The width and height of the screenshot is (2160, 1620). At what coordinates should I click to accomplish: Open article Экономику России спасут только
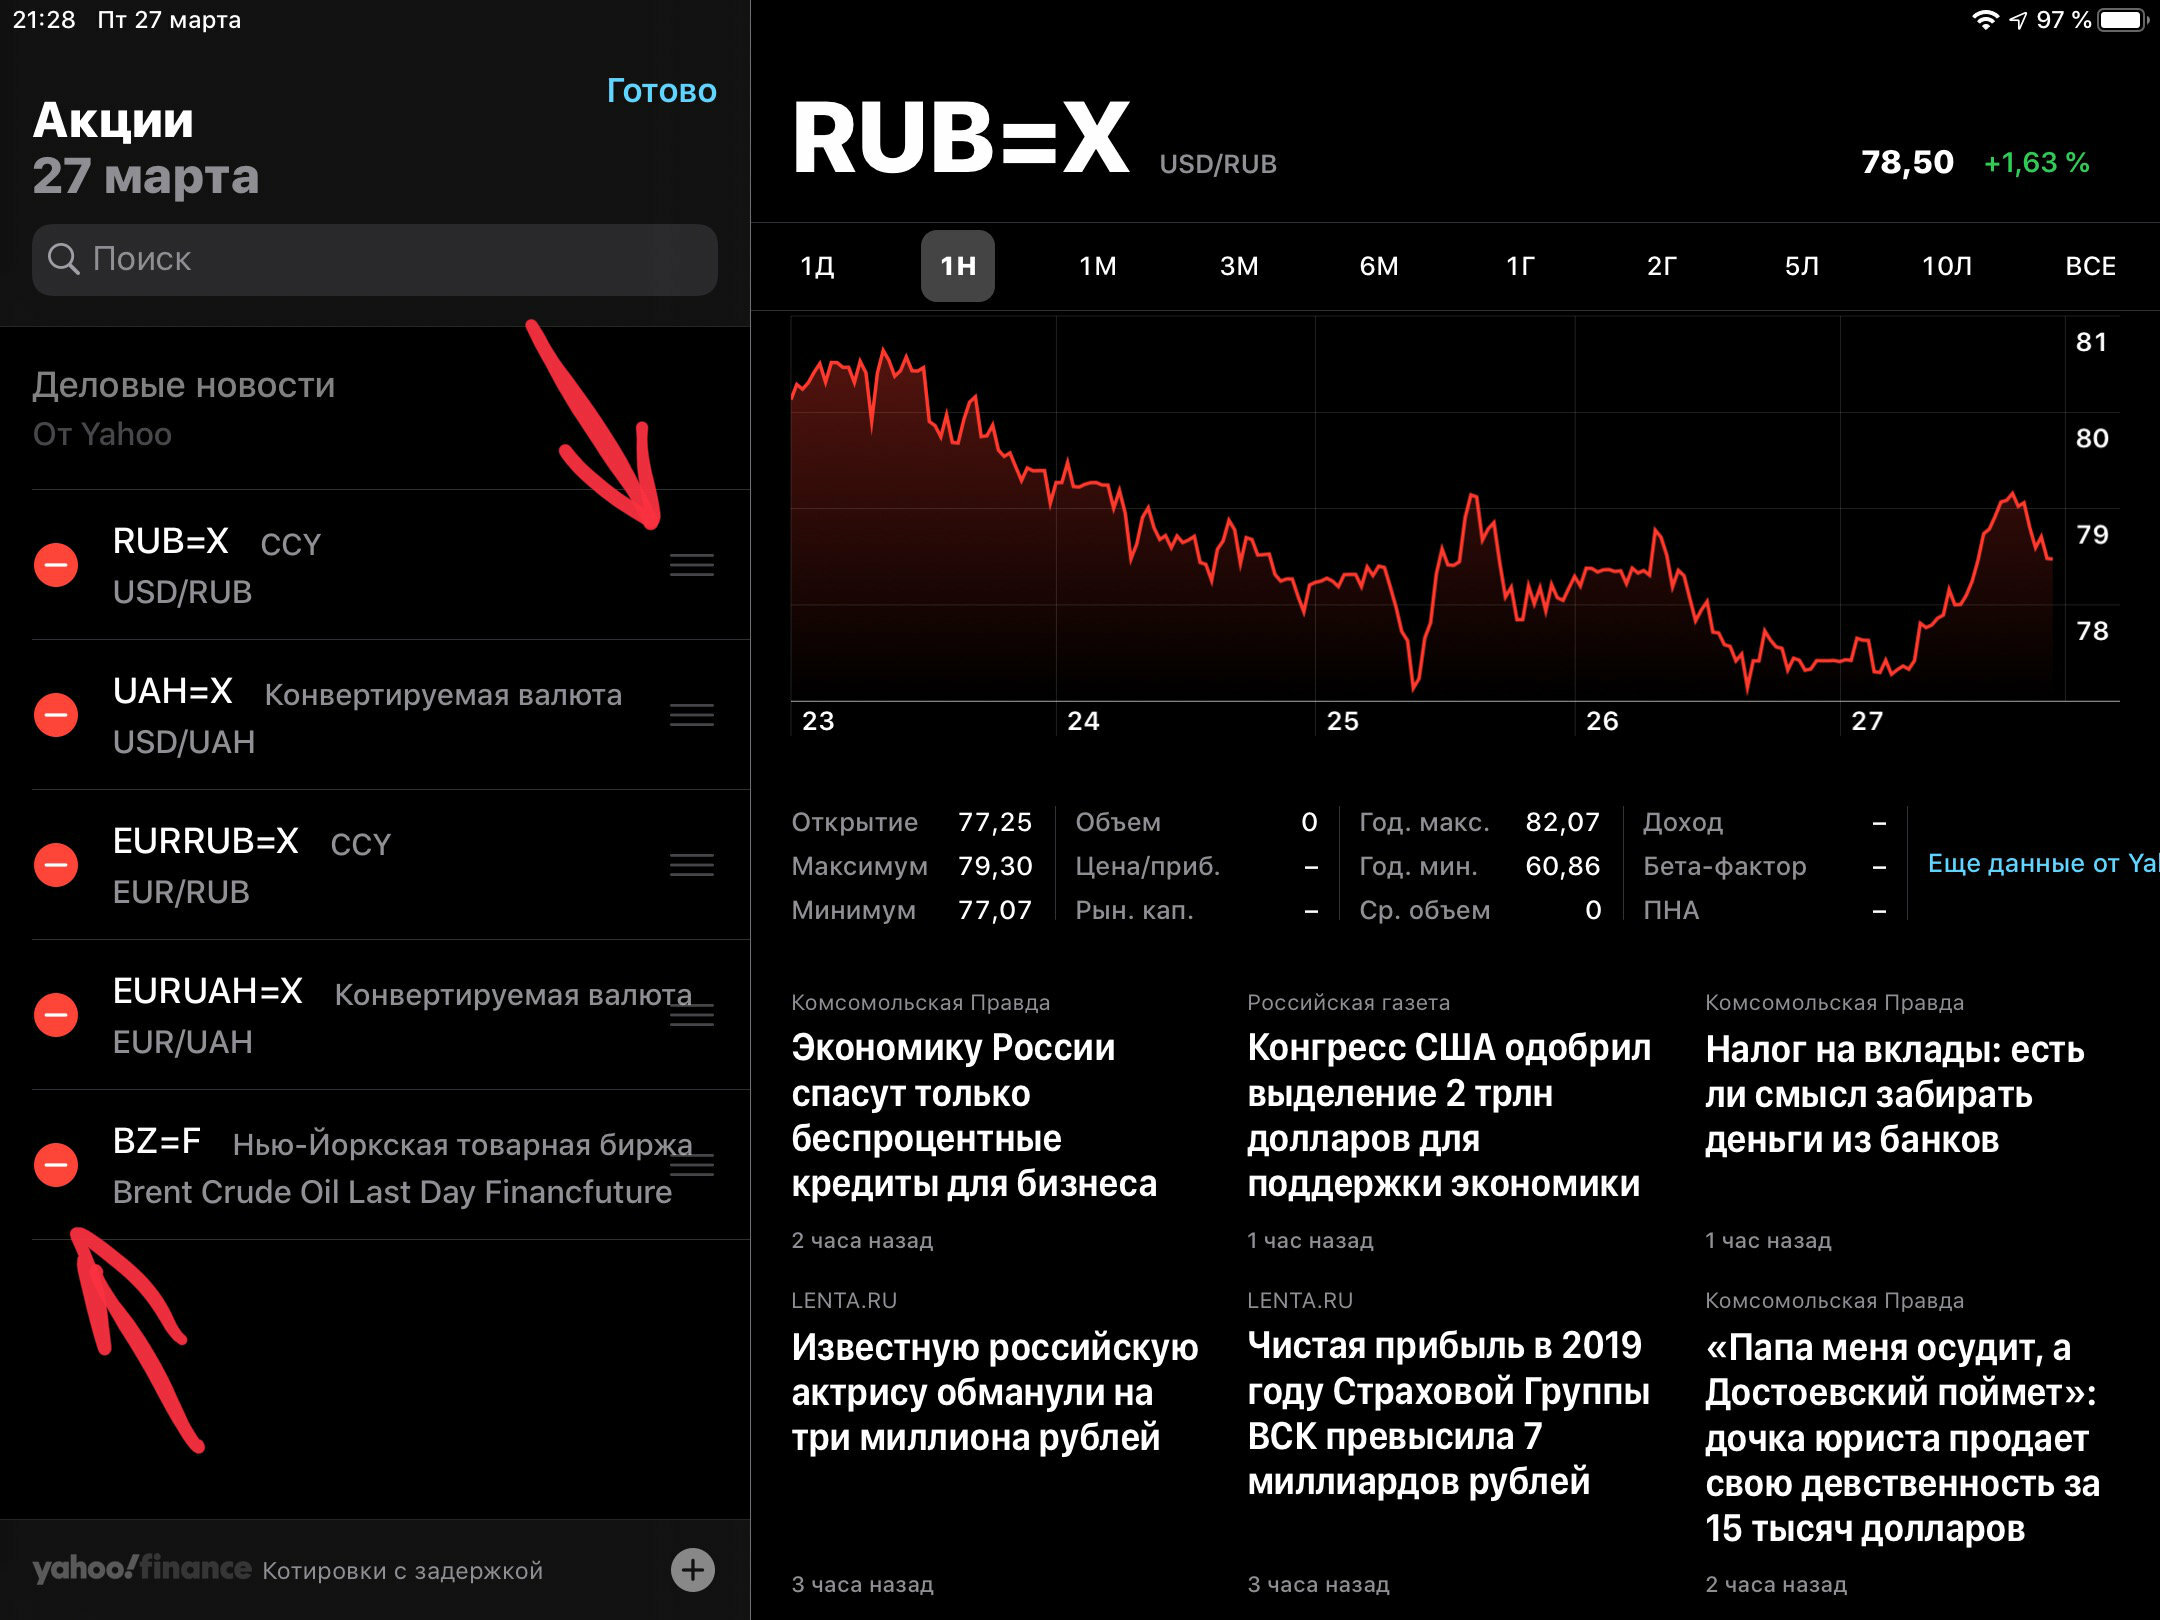975,1116
